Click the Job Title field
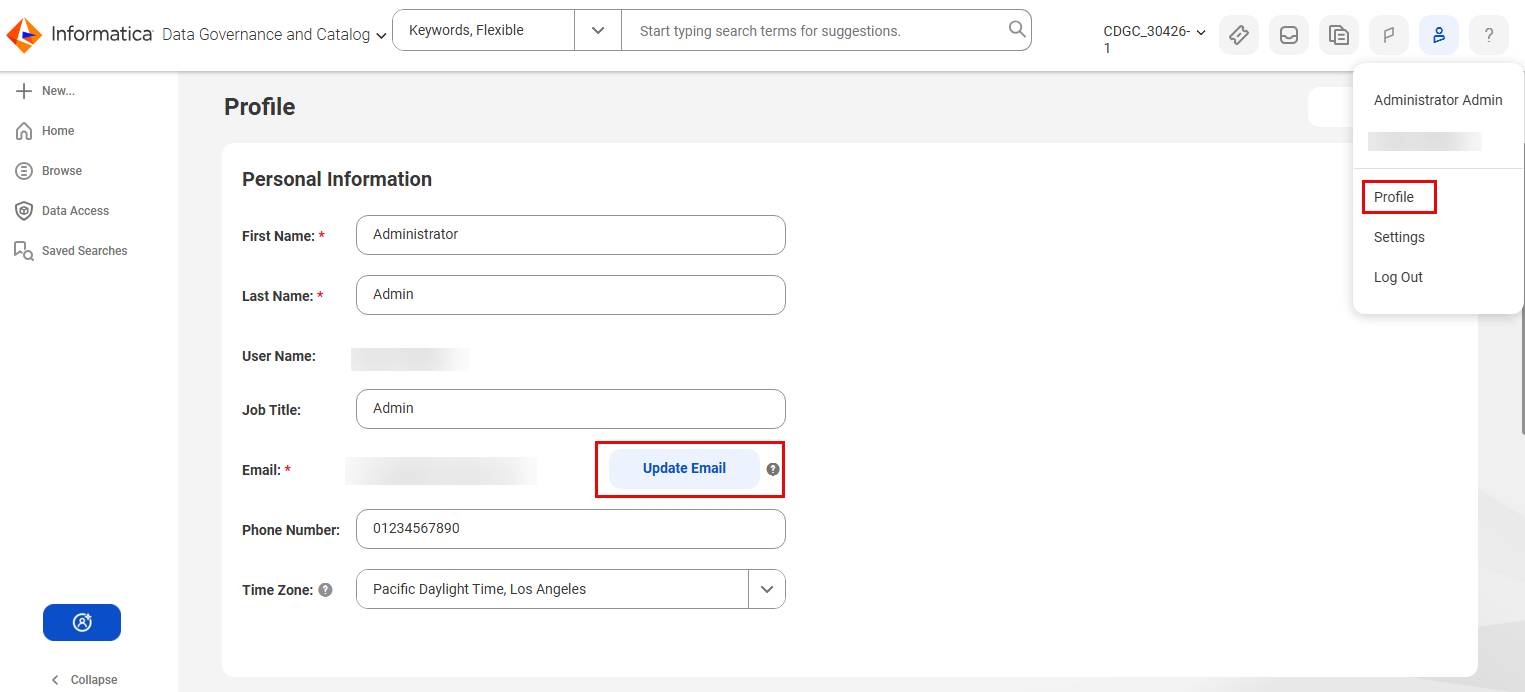This screenshot has width=1525, height=692. point(571,409)
